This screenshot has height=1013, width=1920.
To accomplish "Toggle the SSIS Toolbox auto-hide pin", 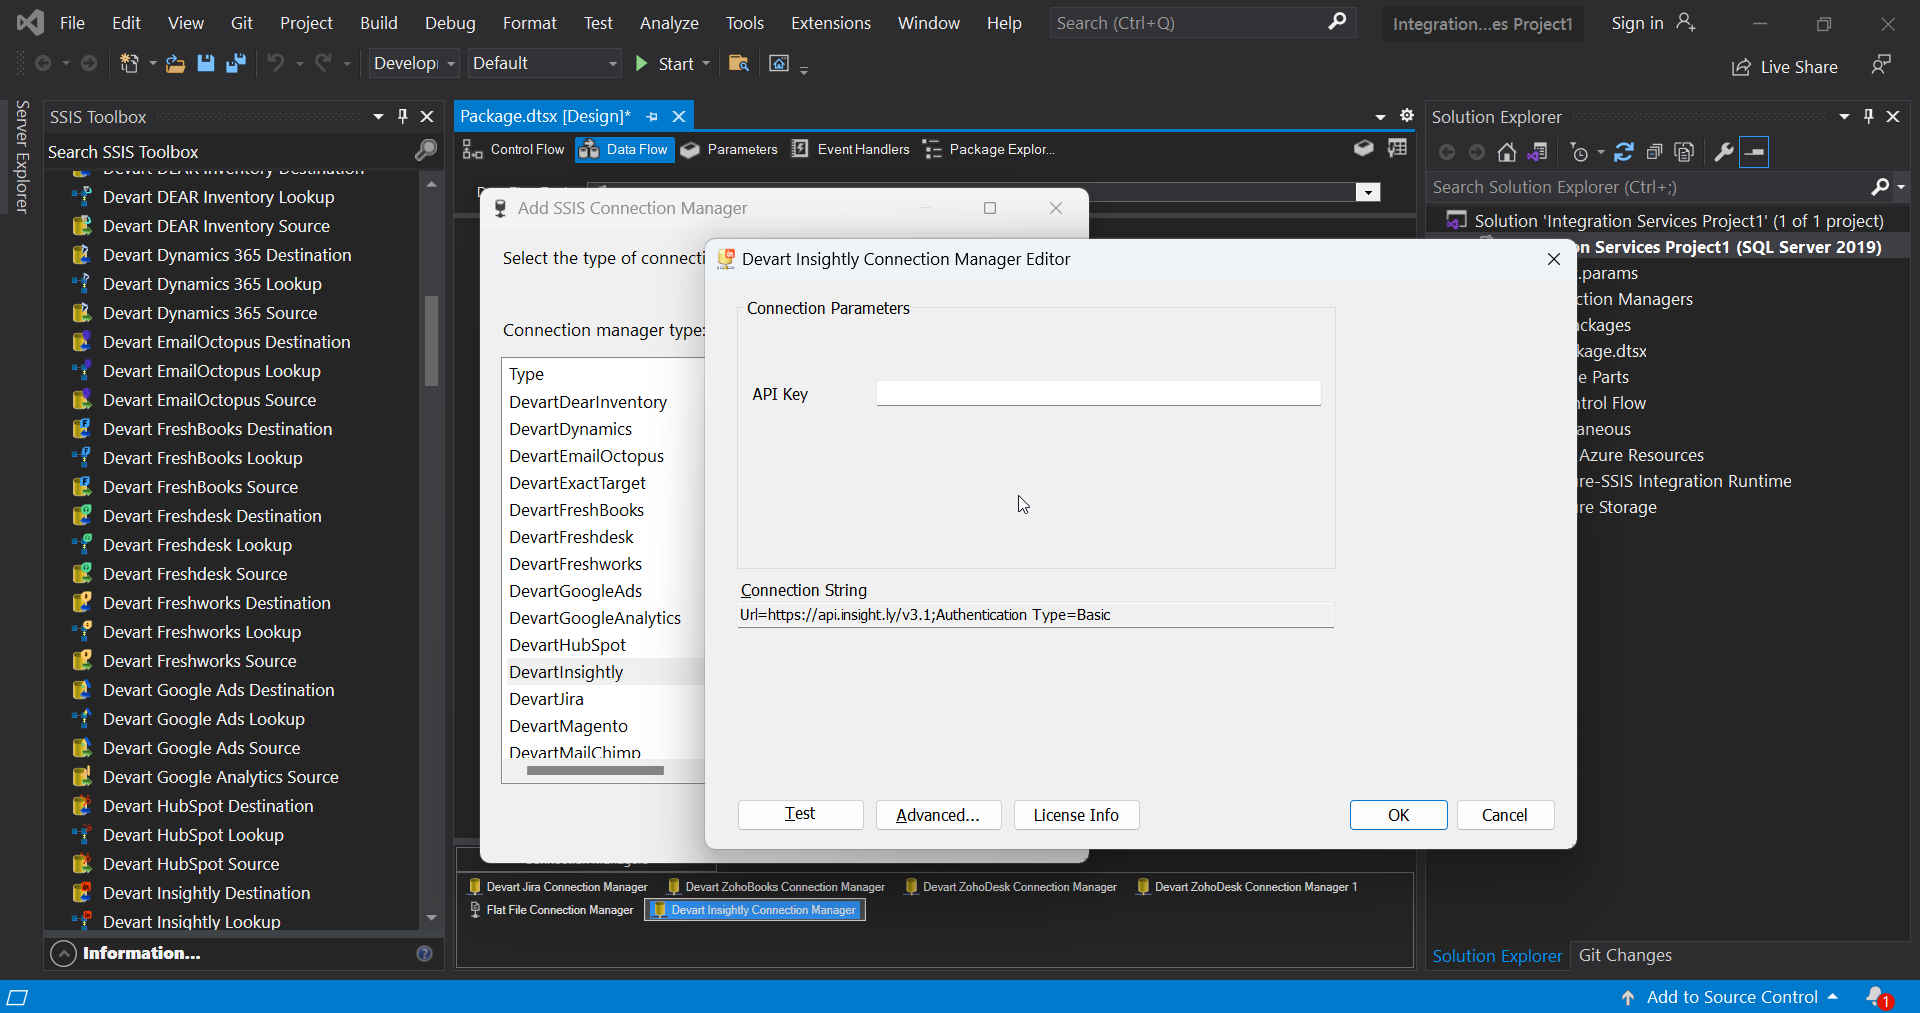I will 402,116.
